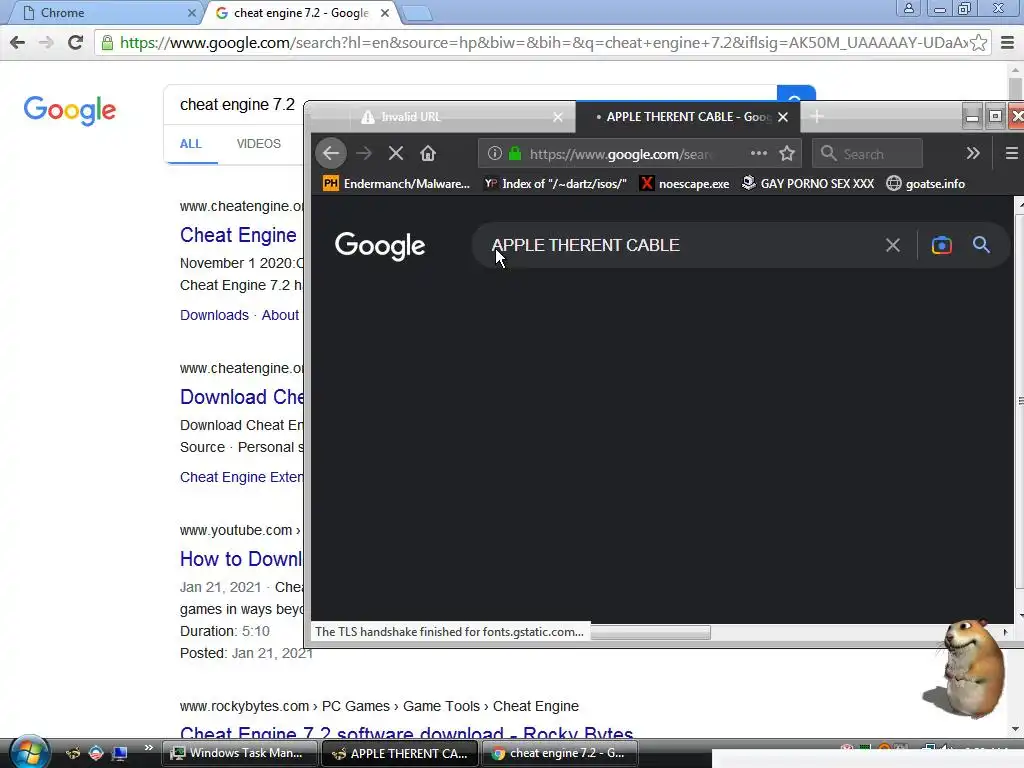Go to Firefox home page
Screen dimensions: 1024x768
428,153
